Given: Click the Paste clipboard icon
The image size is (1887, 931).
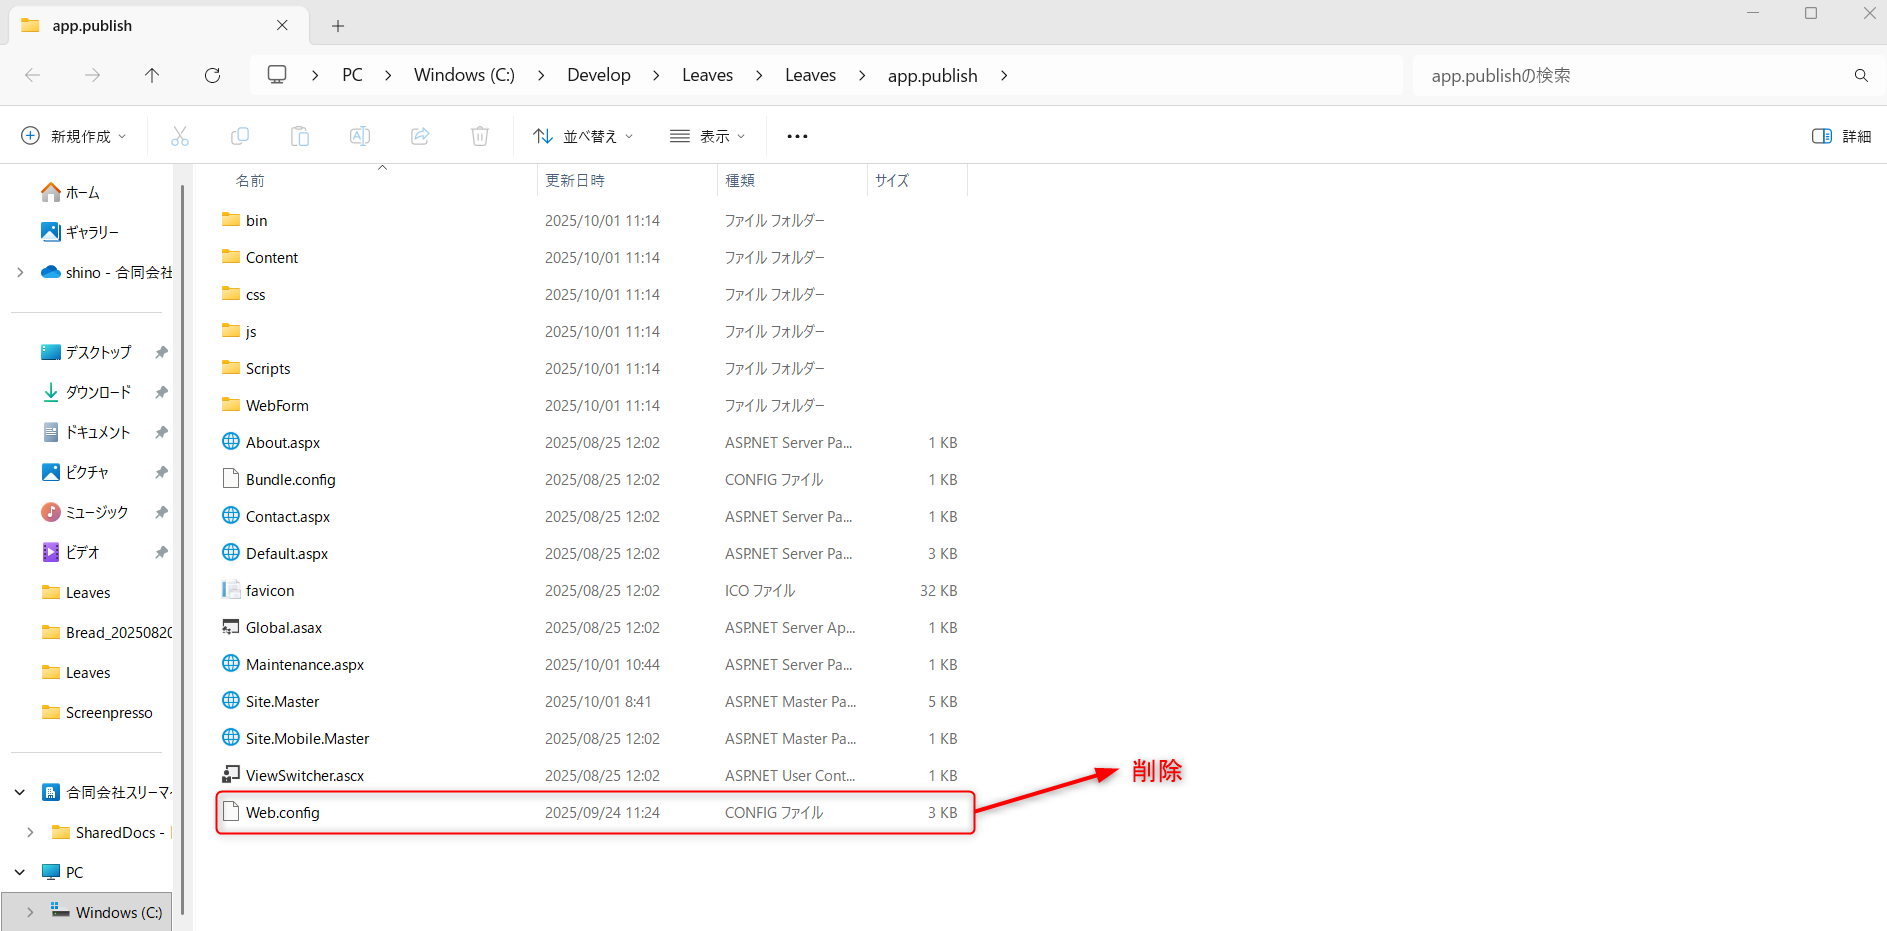Looking at the screenshot, I should (x=300, y=136).
